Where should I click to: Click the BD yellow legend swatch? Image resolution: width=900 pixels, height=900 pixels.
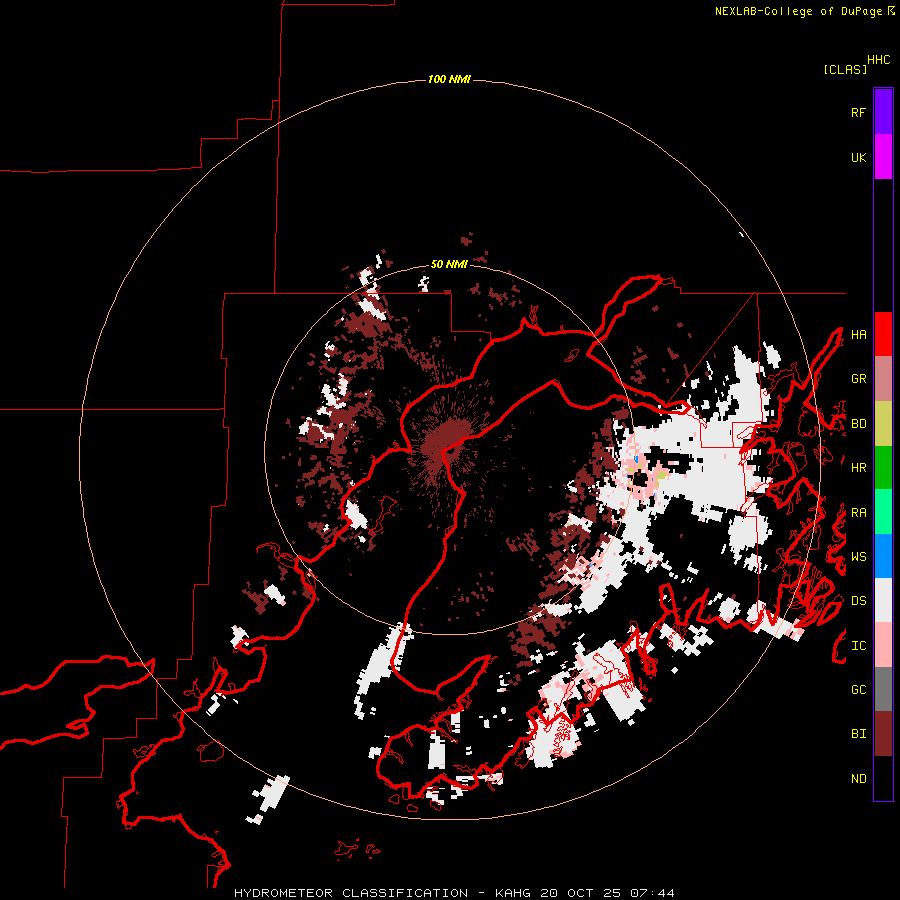tap(883, 424)
